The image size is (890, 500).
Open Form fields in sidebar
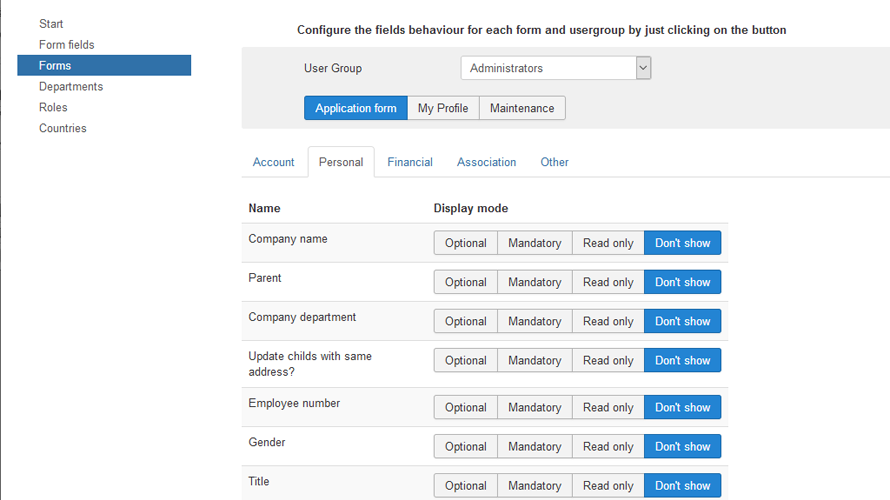[67, 45]
